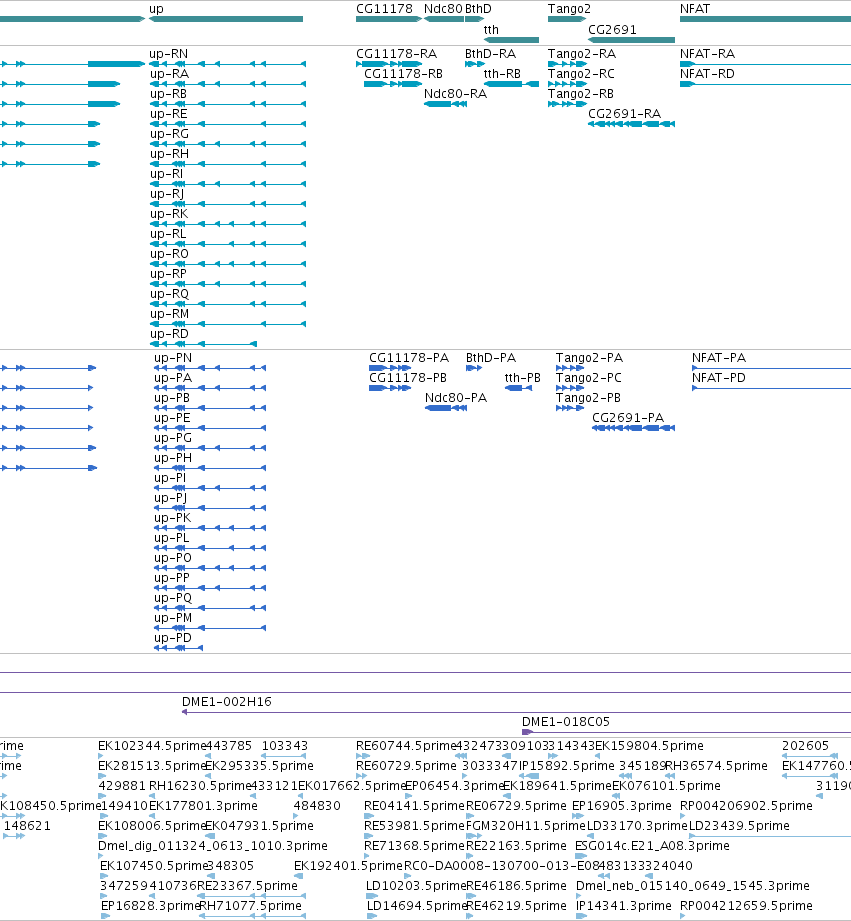
Task: Click the up-RH transcript label
Action: pyautogui.click(x=170, y=153)
